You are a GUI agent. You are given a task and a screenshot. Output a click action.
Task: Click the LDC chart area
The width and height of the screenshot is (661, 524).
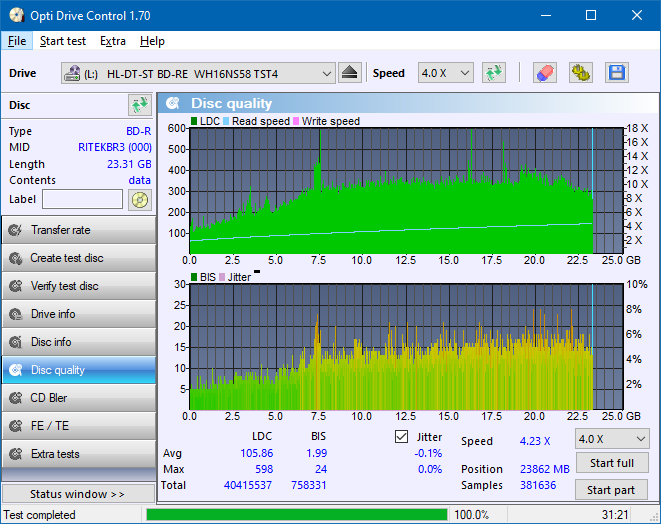click(406, 191)
